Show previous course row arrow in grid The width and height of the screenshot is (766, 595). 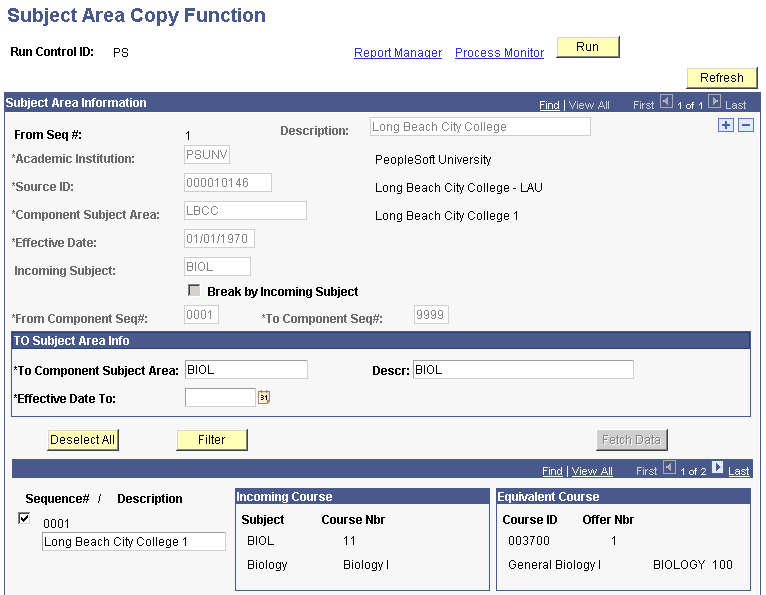pos(669,468)
